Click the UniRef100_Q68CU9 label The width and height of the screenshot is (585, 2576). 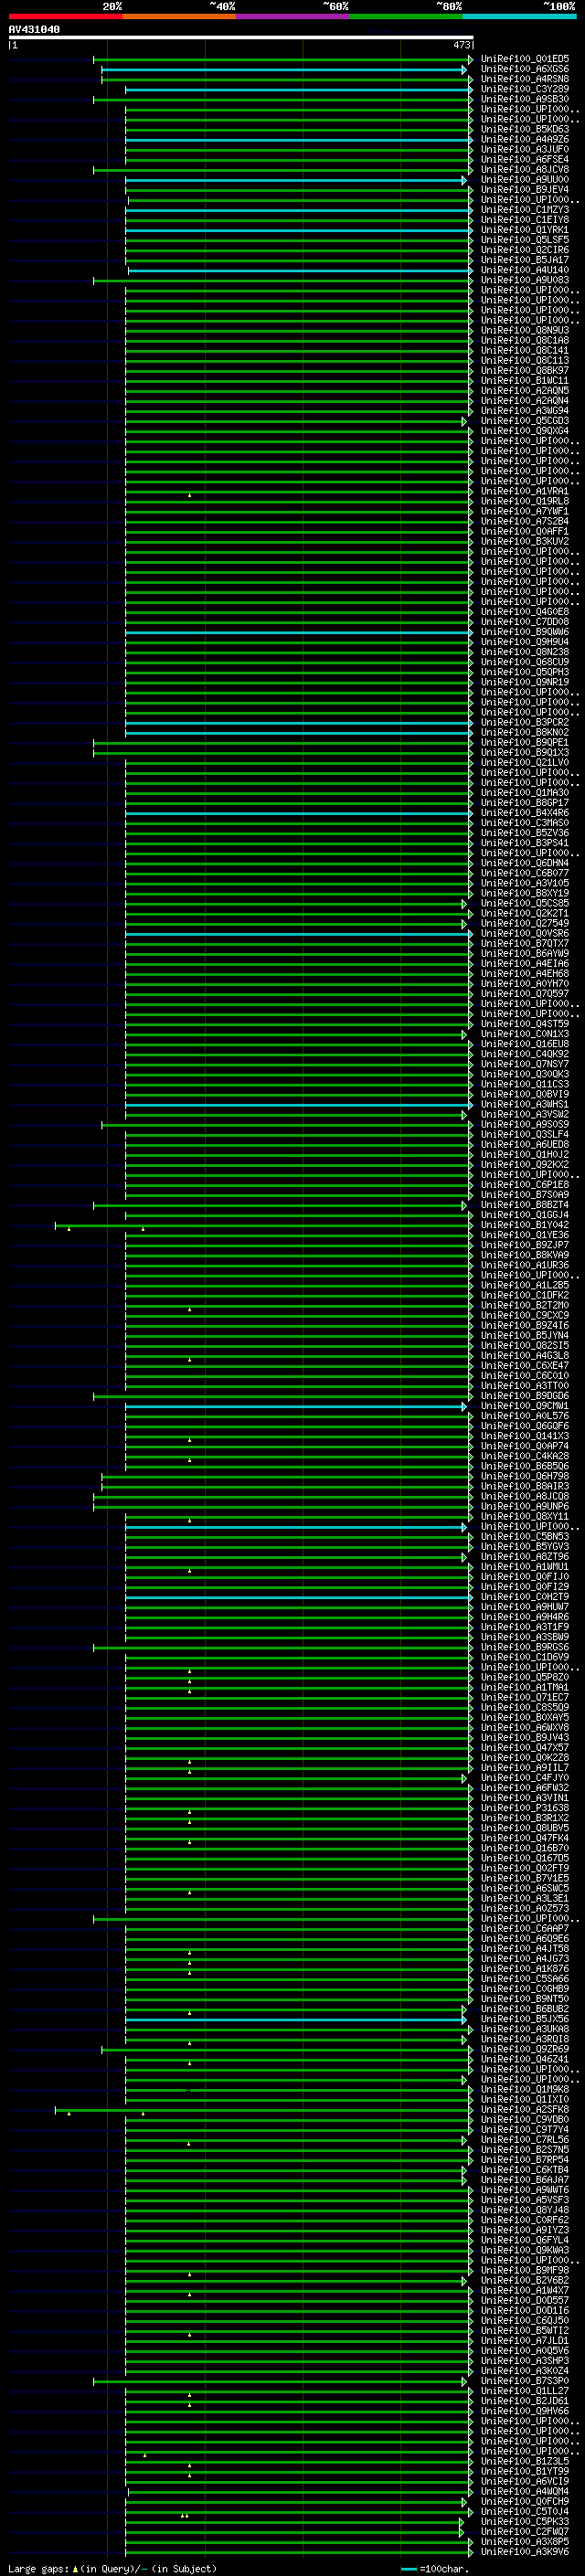[525, 662]
